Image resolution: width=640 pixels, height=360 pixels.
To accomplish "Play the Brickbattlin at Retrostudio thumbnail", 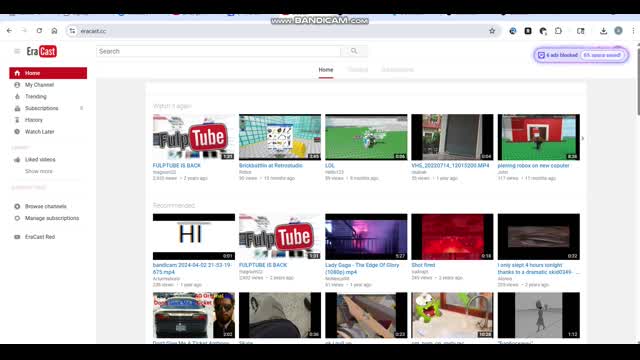I will pyautogui.click(x=280, y=137).
